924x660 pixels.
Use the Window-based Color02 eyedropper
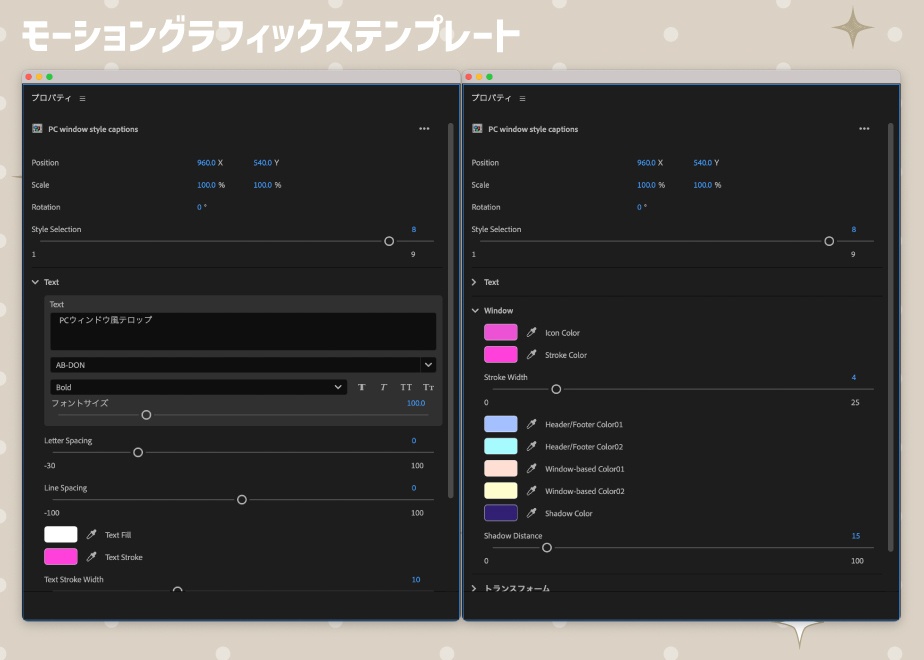(532, 491)
